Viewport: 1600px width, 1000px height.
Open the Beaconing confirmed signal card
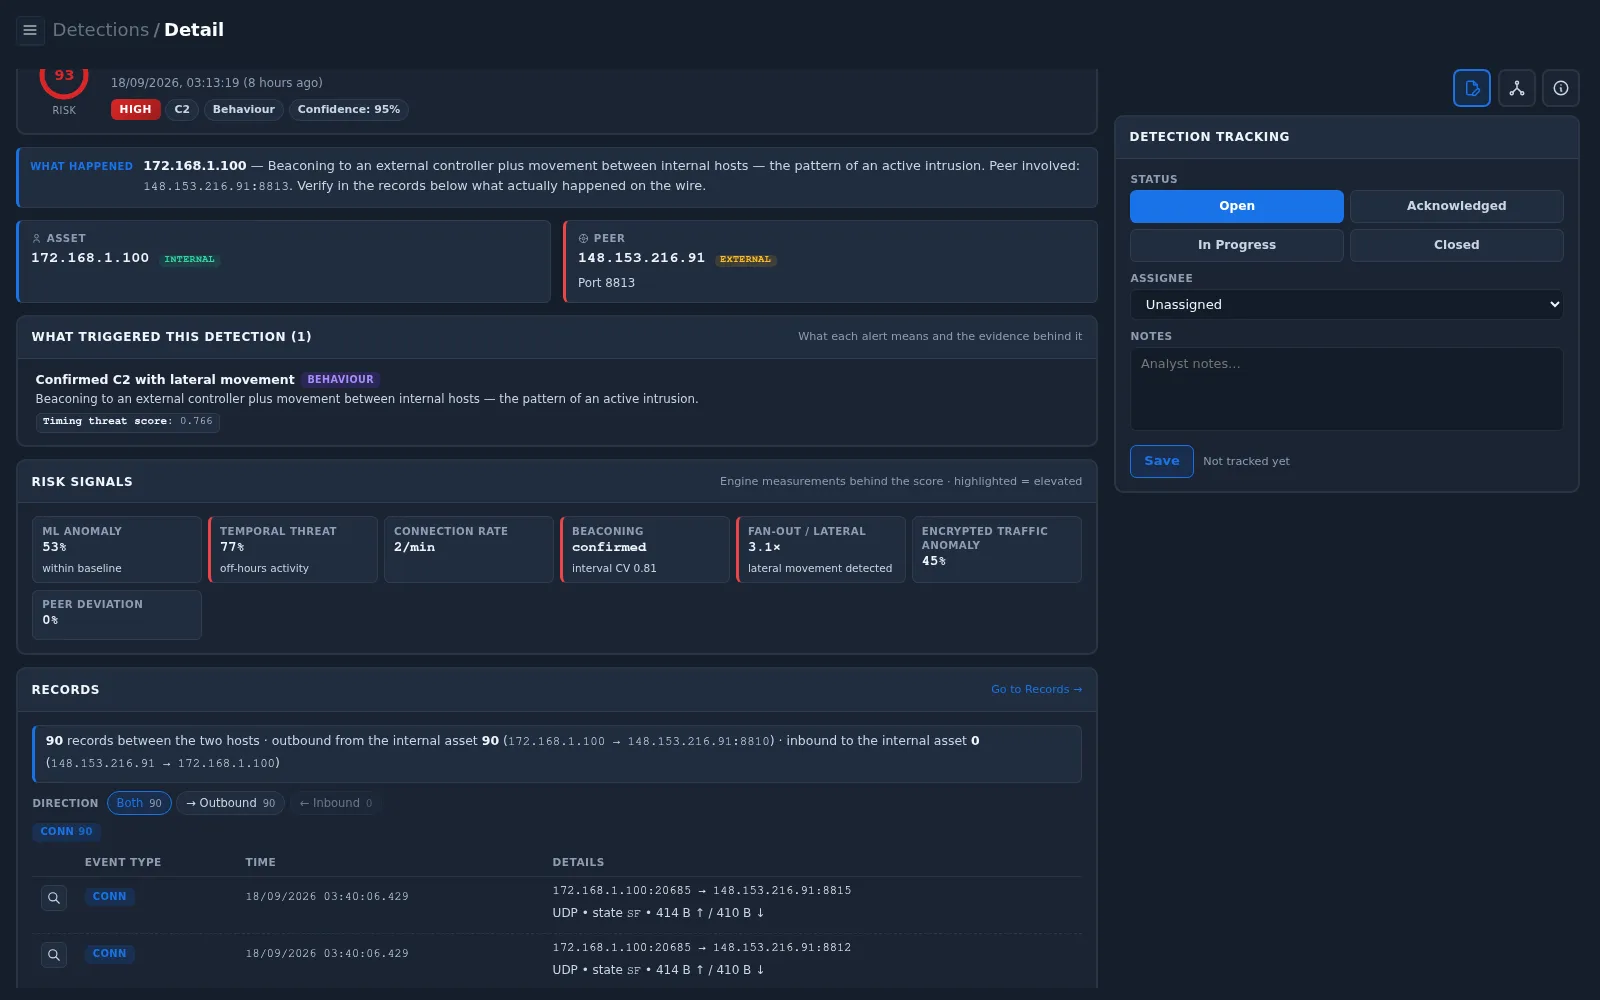645,549
